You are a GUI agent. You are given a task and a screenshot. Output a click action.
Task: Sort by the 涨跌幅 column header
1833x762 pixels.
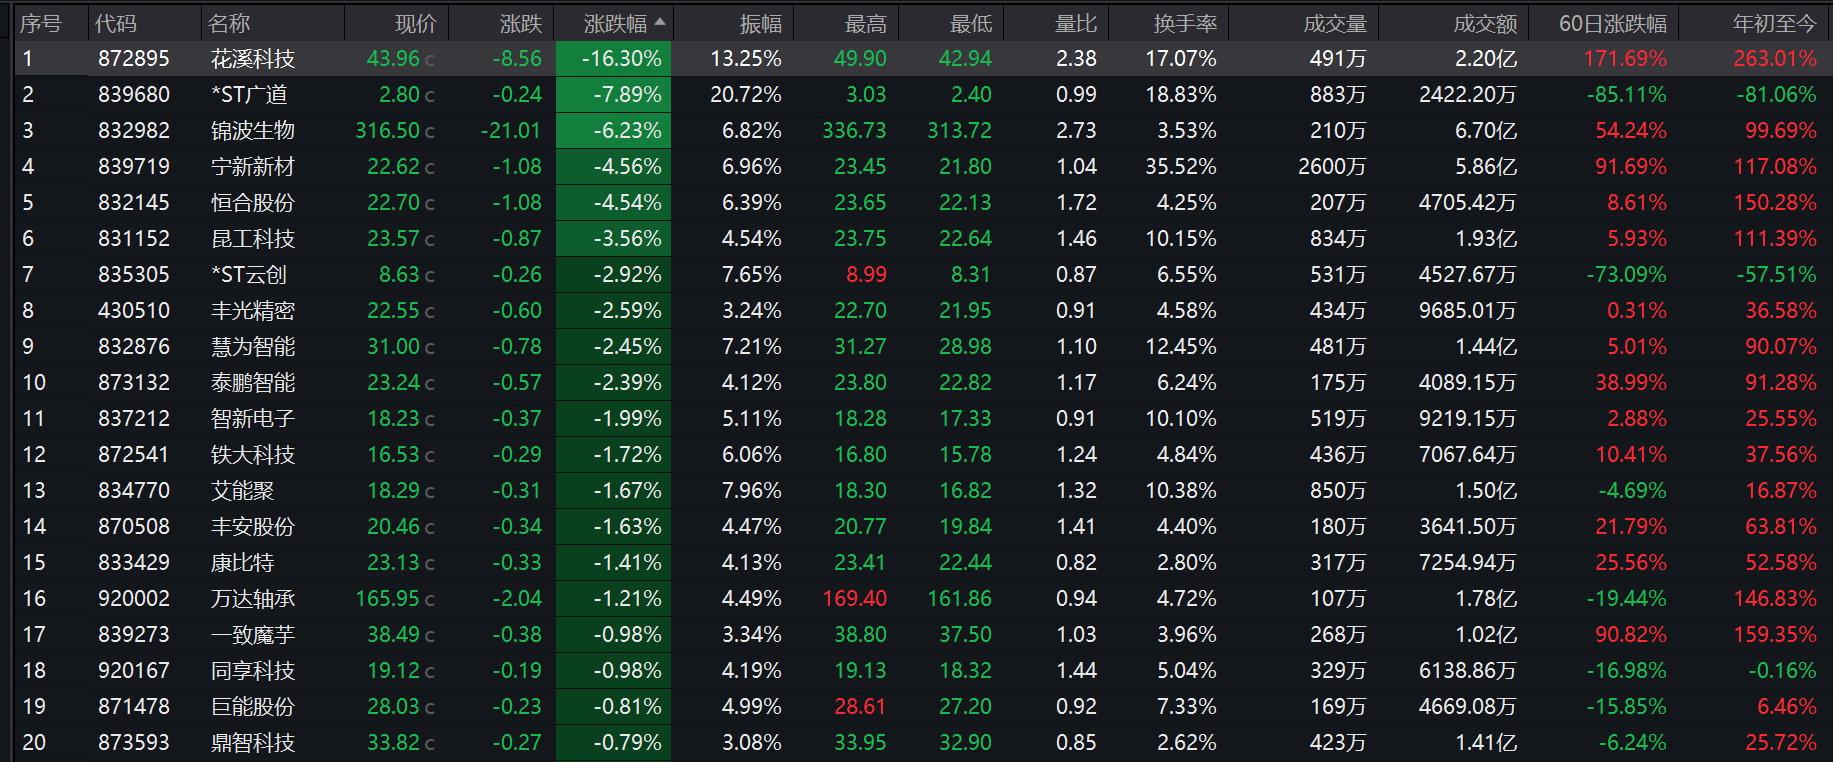pyautogui.click(x=615, y=23)
